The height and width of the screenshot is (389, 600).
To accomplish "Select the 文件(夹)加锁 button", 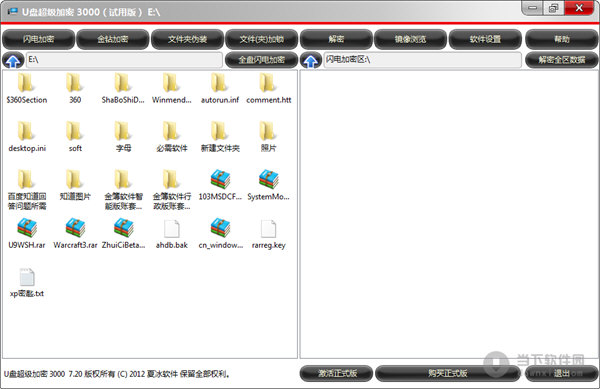I will pyautogui.click(x=262, y=39).
